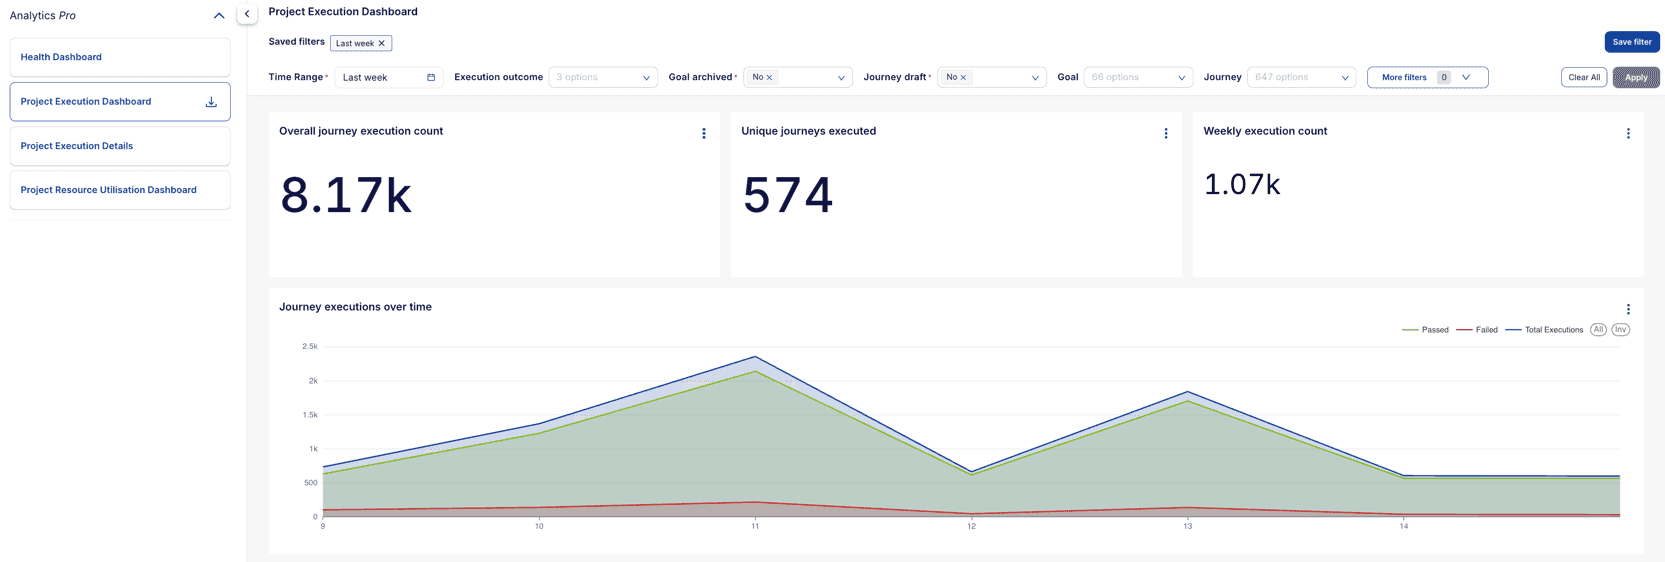Click download icon beside Project Execution Dashboard

point(211,102)
